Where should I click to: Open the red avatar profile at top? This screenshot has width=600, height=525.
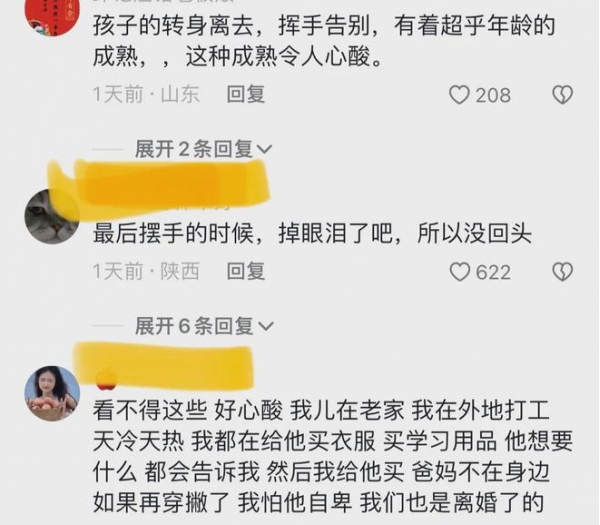52,15
